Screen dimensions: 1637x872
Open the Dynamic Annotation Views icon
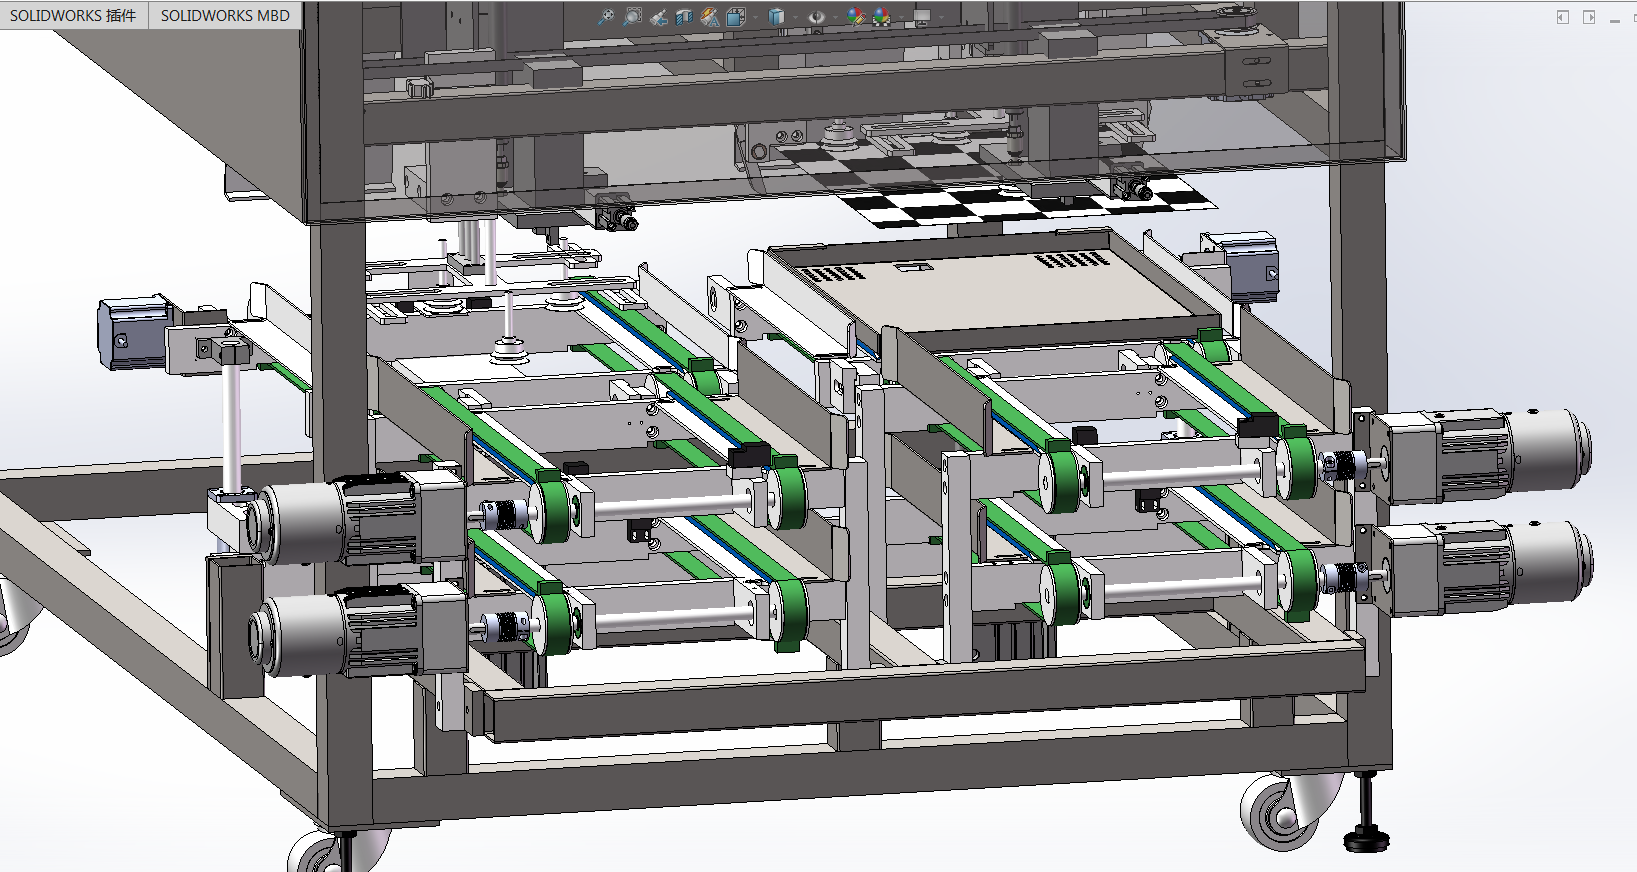point(710,17)
